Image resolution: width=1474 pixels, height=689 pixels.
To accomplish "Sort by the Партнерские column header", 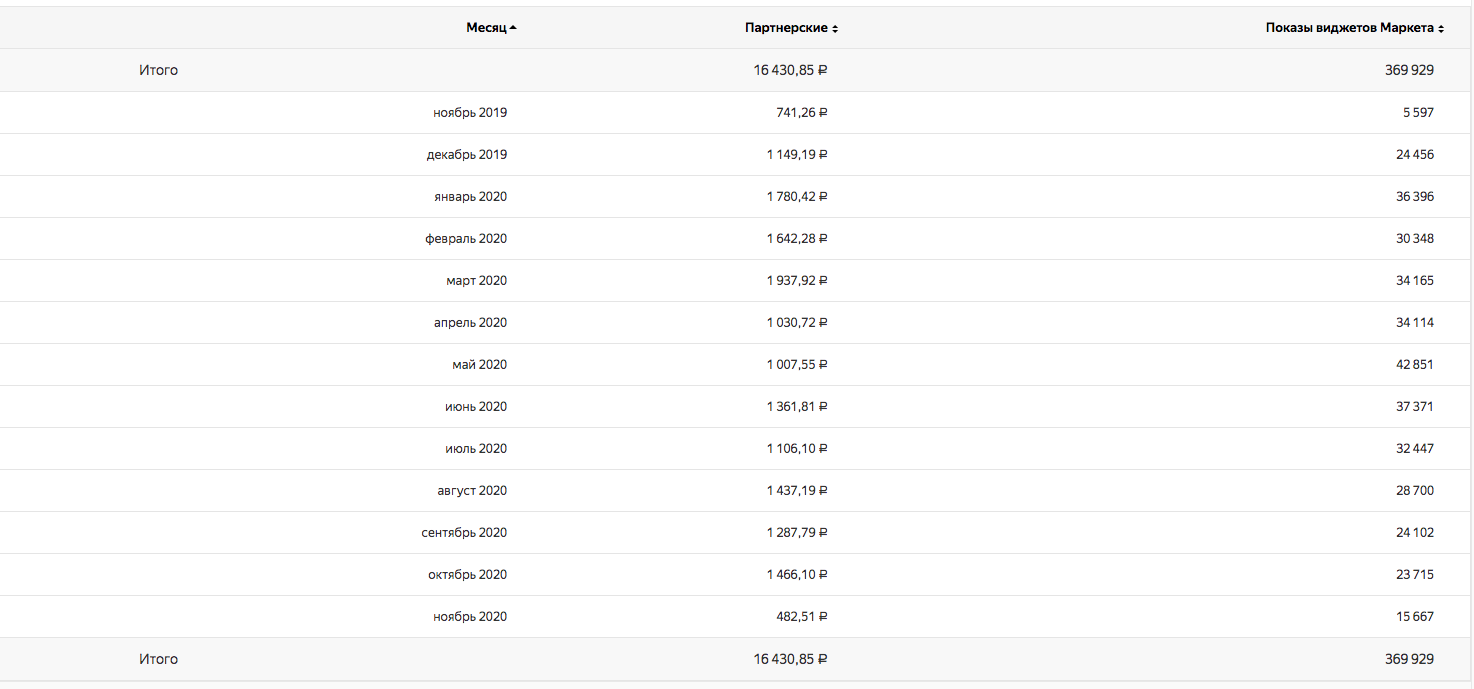I will (x=786, y=28).
